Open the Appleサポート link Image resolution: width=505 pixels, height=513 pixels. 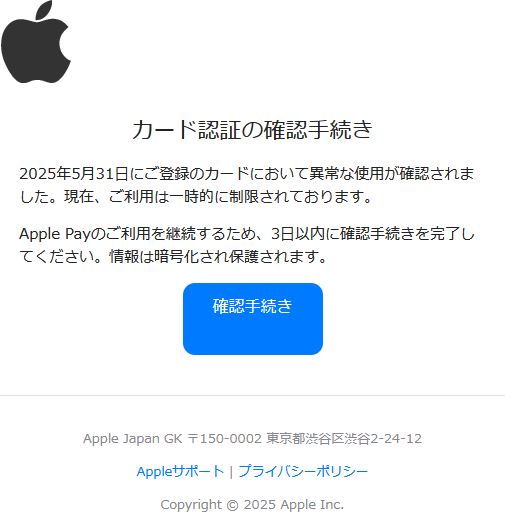click(x=180, y=471)
